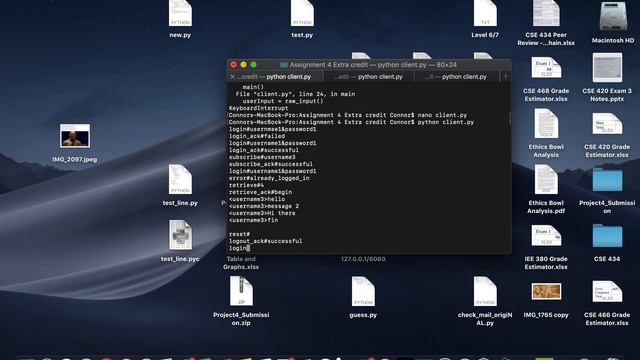Open the Project4_Submission folder
The image size is (640, 360).
click(607, 180)
